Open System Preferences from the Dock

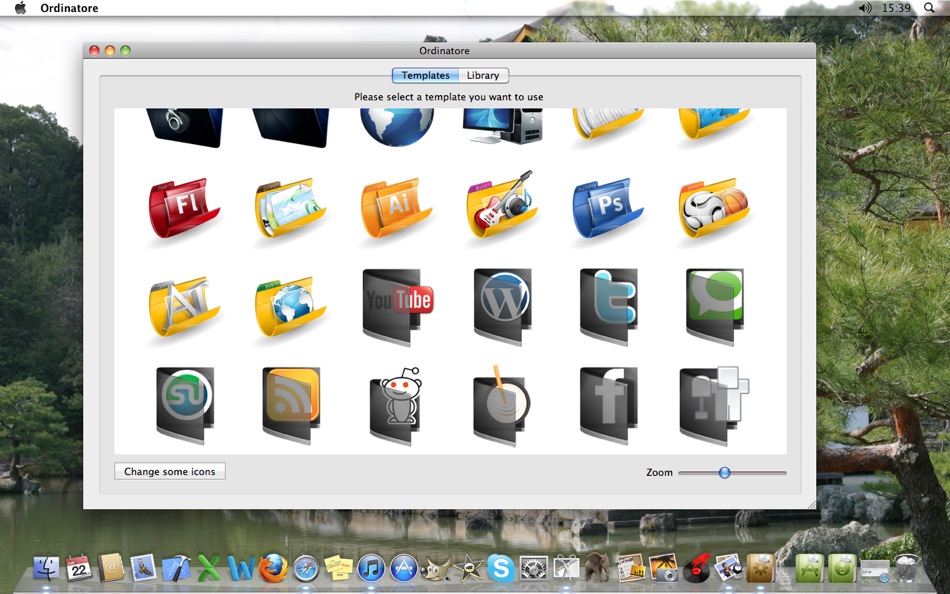(534, 569)
